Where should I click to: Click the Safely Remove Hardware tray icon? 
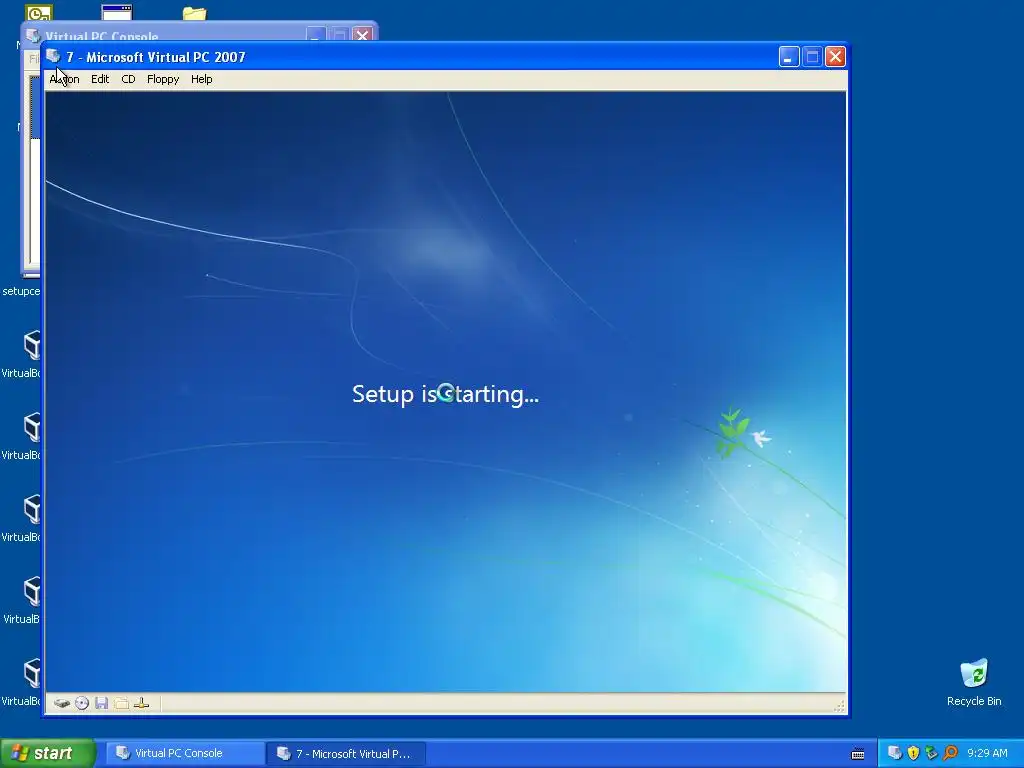pyautogui.click(x=931, y=753)
